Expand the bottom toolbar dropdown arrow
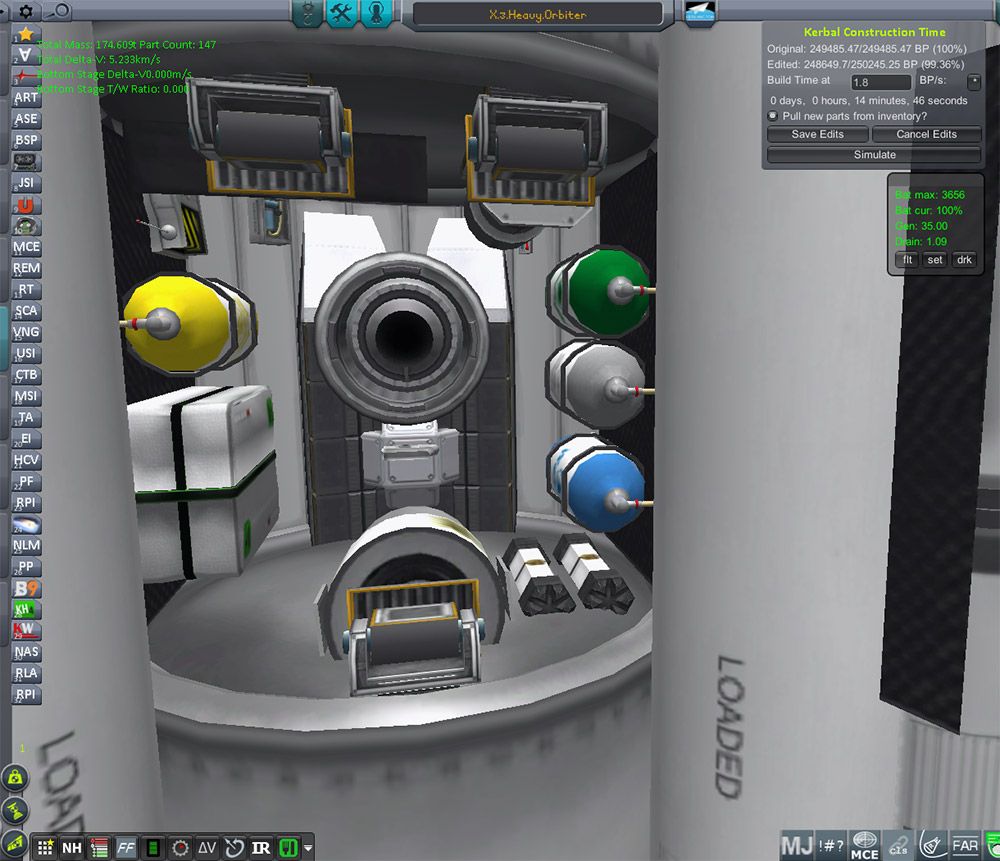The image size is (1000, 861). [x=309, y=848]
